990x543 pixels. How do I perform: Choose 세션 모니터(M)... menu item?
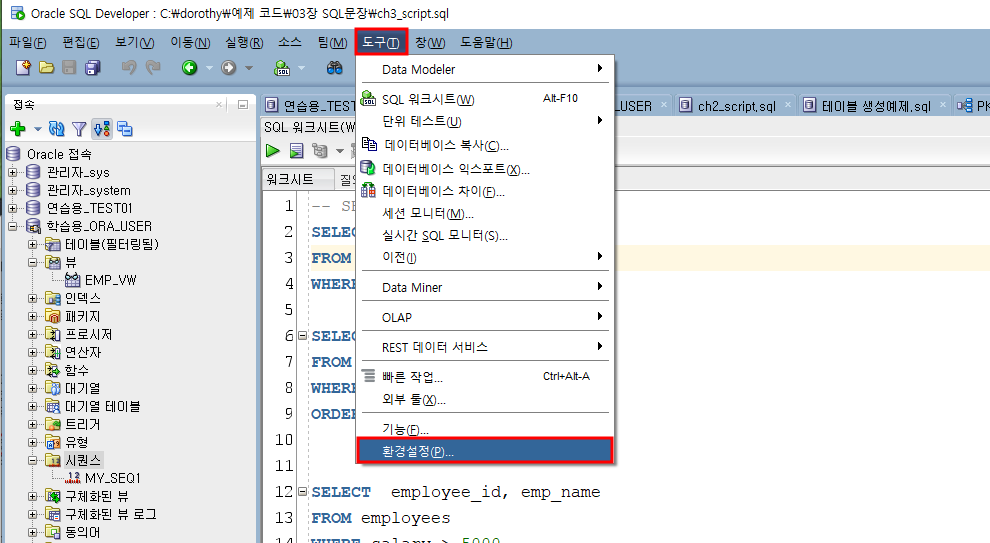485,213
